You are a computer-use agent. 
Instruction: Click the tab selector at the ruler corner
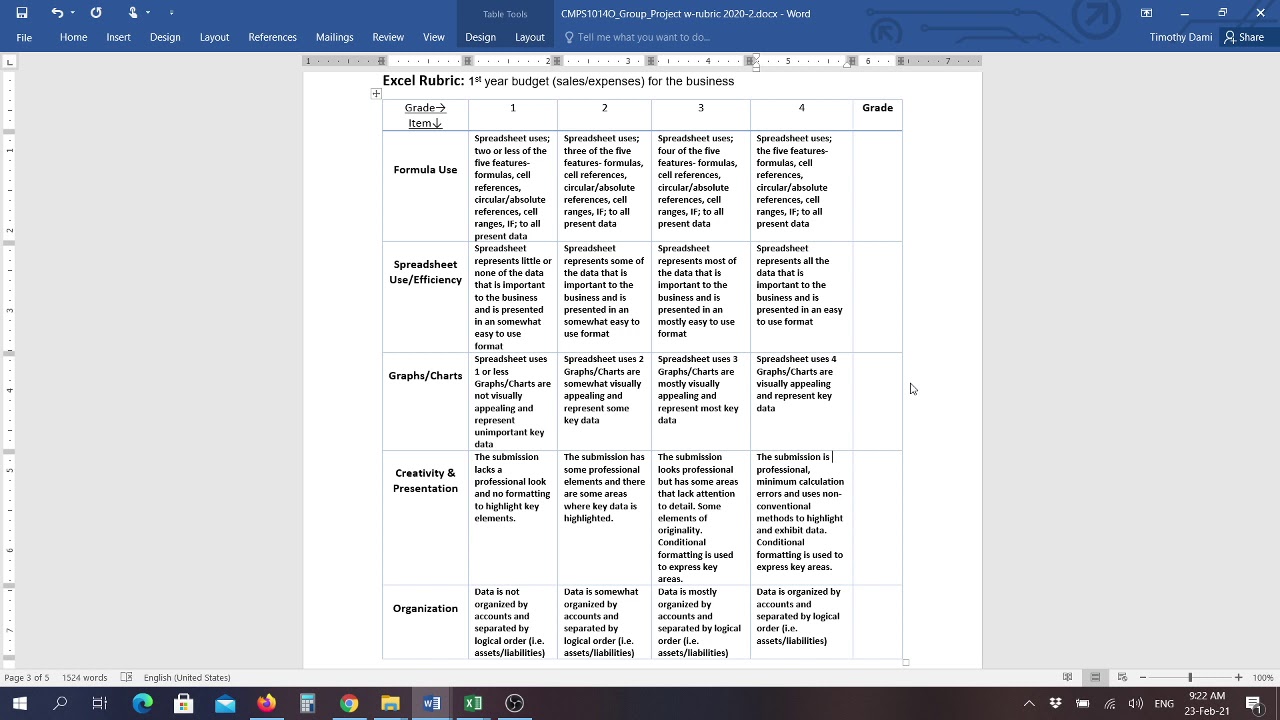pos(9,62)
